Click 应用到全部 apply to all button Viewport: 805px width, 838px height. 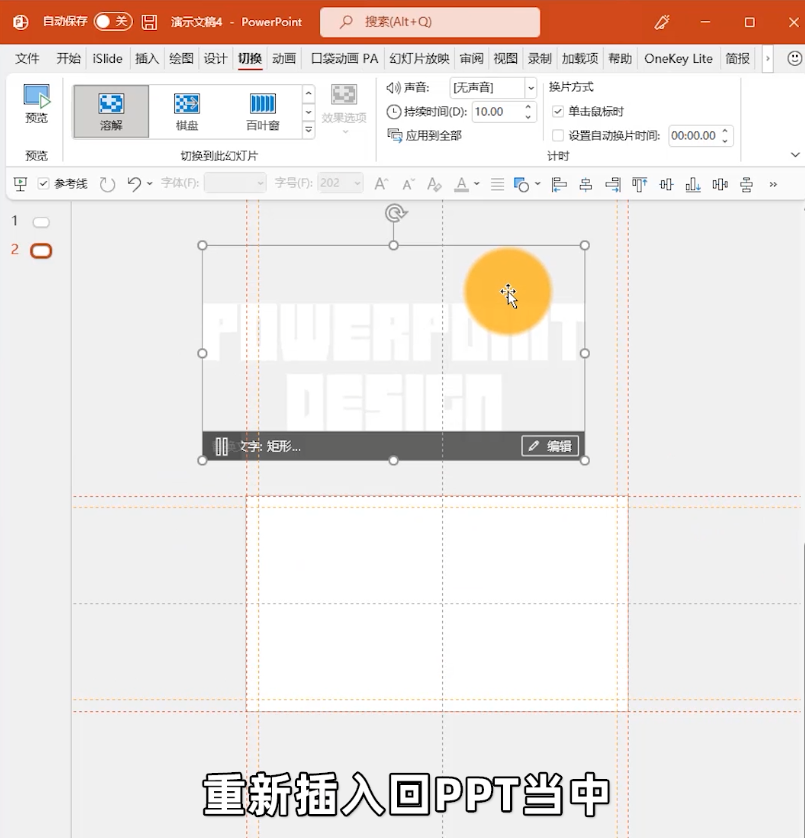424,135
